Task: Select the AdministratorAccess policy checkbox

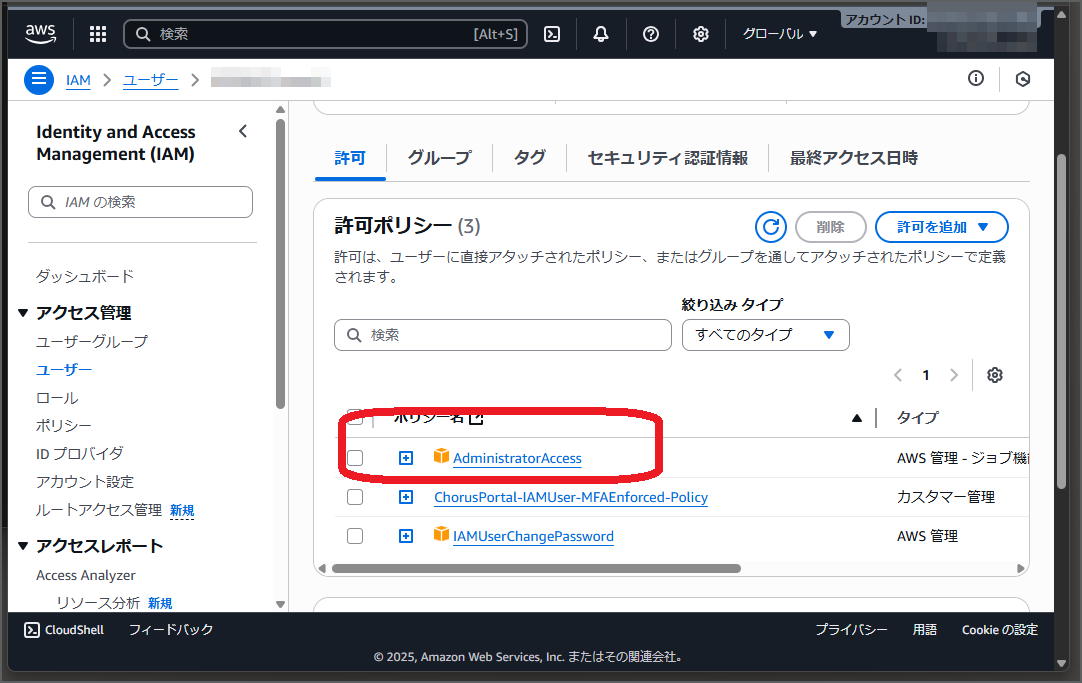Action: (x=355, y=458)
